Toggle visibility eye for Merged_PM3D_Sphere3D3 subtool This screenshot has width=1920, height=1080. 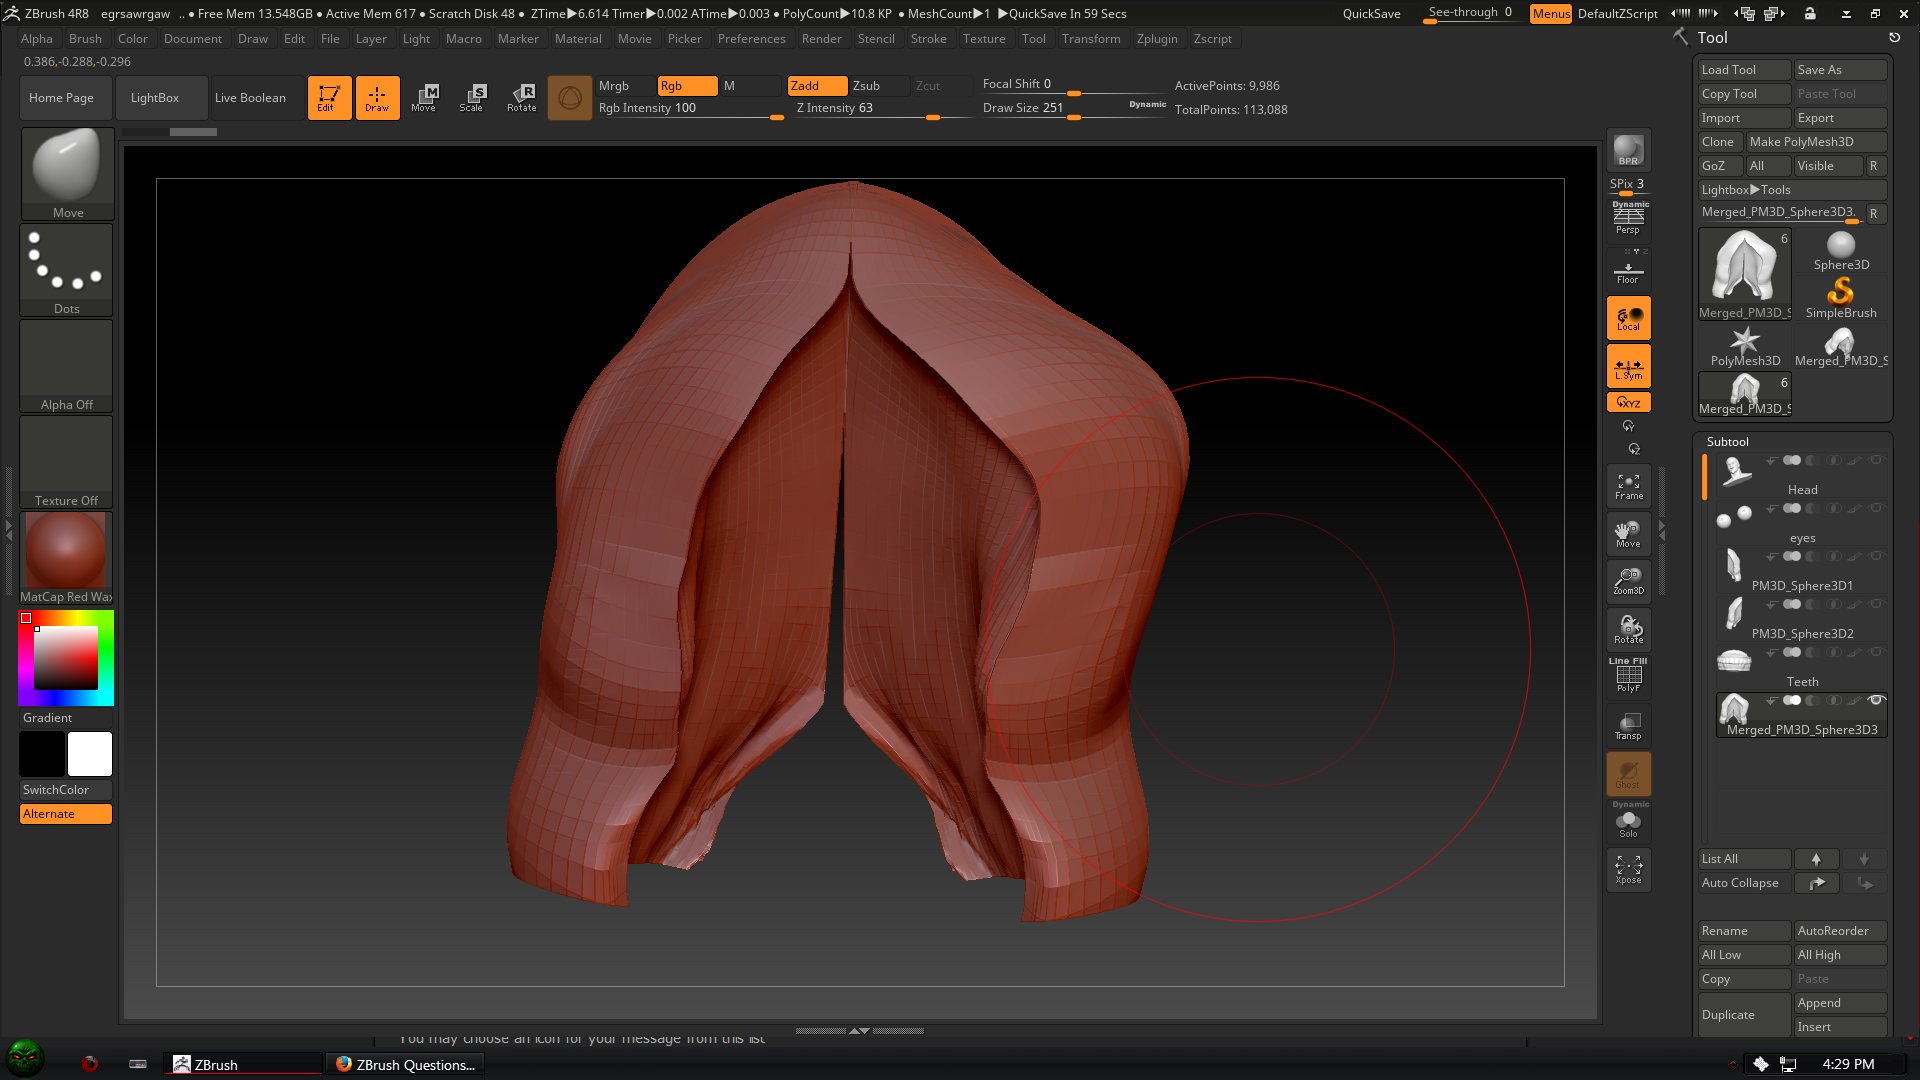[x=1876, y=700]
